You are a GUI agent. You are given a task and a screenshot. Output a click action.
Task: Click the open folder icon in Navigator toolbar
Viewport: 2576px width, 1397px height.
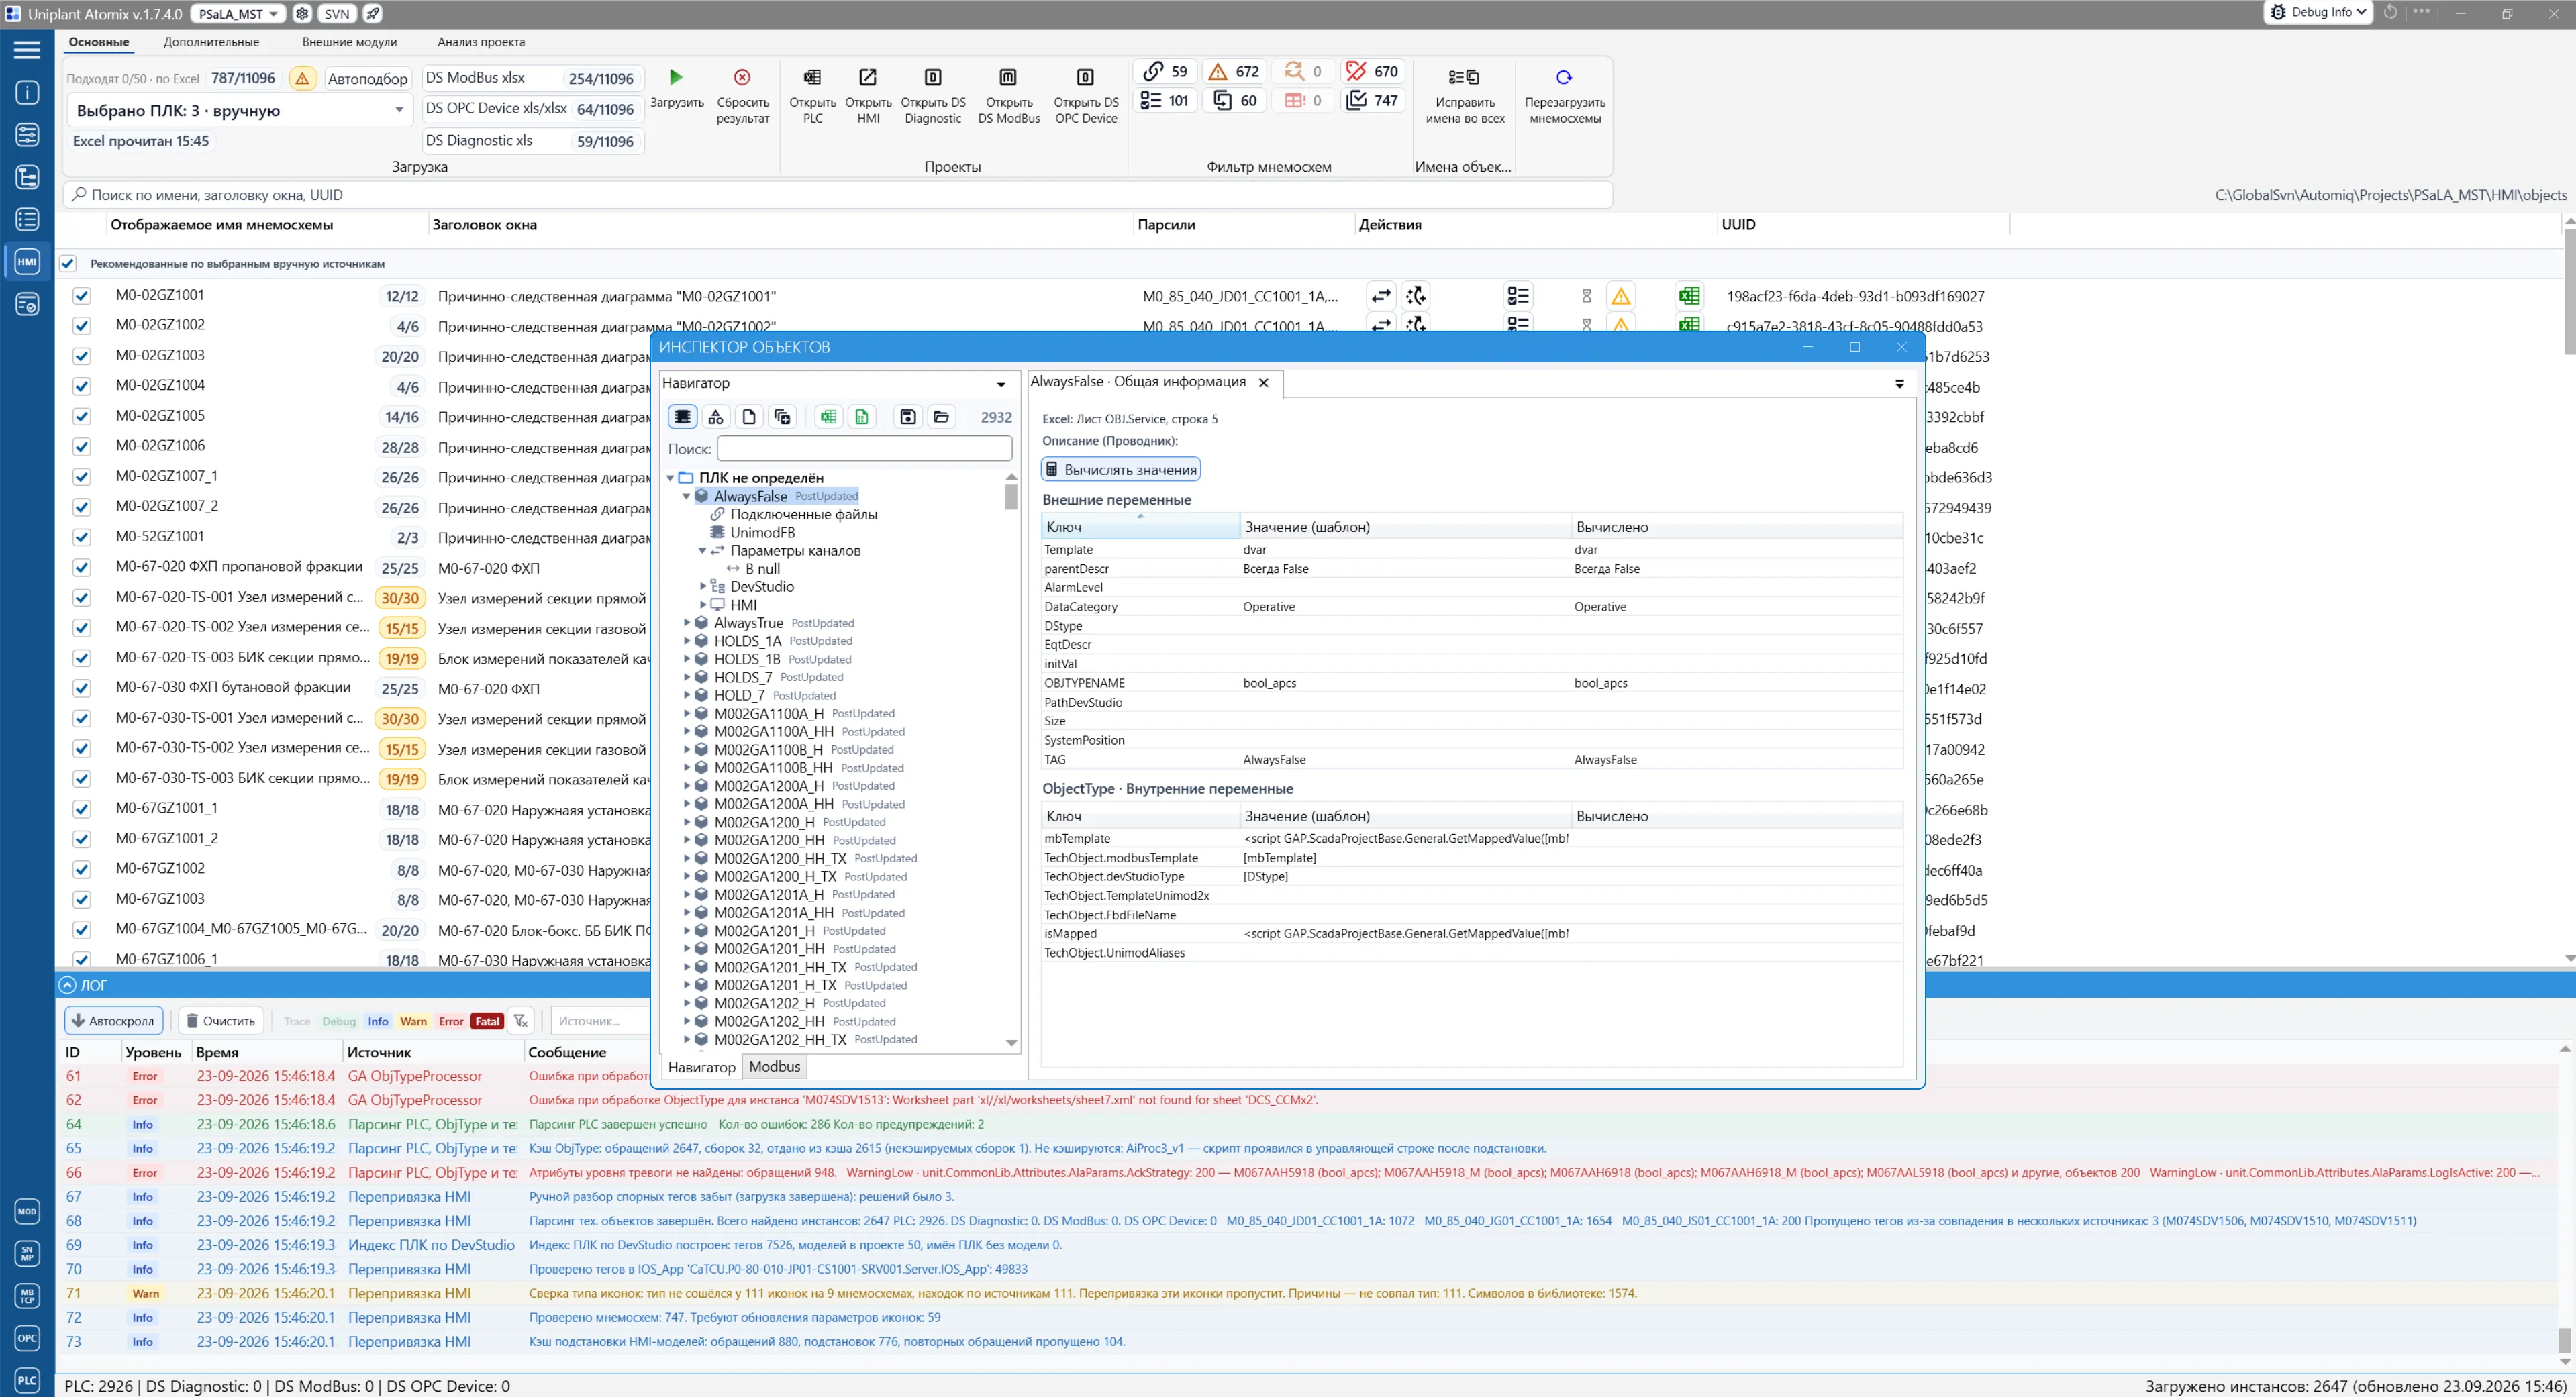coord(941,417)
